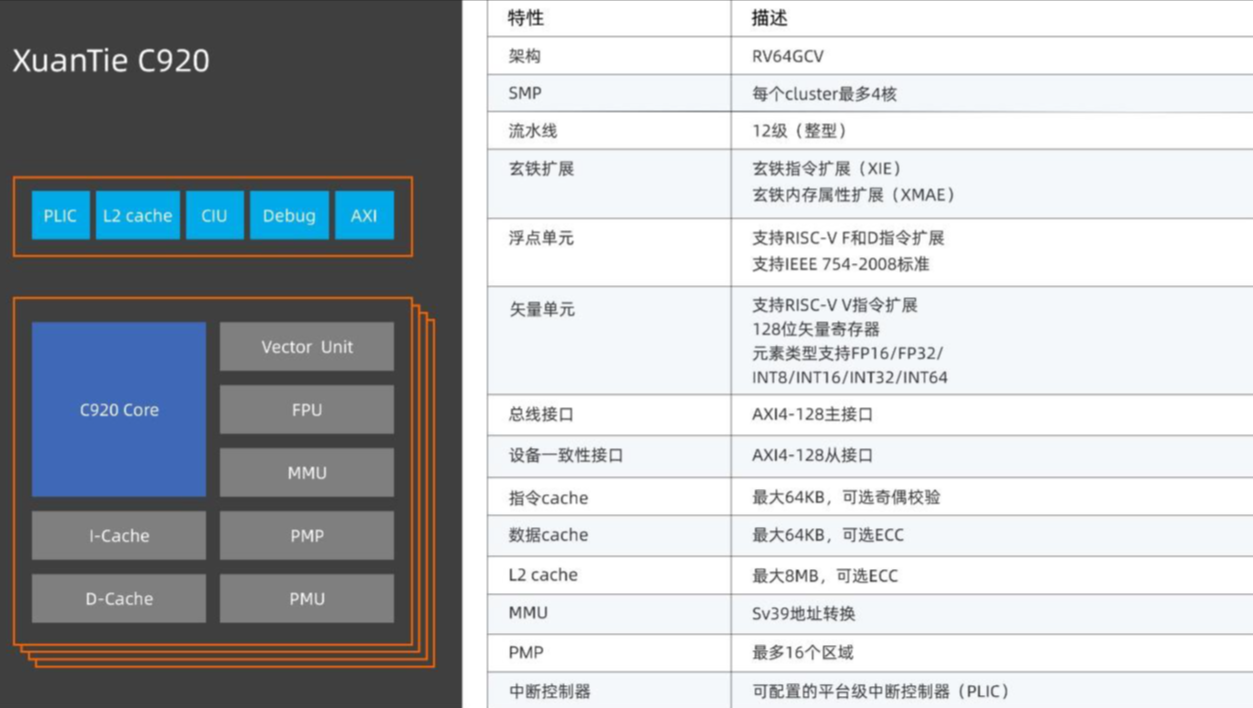Select the FPU block
Screen dimensions: 1253x708
point(307,409)
